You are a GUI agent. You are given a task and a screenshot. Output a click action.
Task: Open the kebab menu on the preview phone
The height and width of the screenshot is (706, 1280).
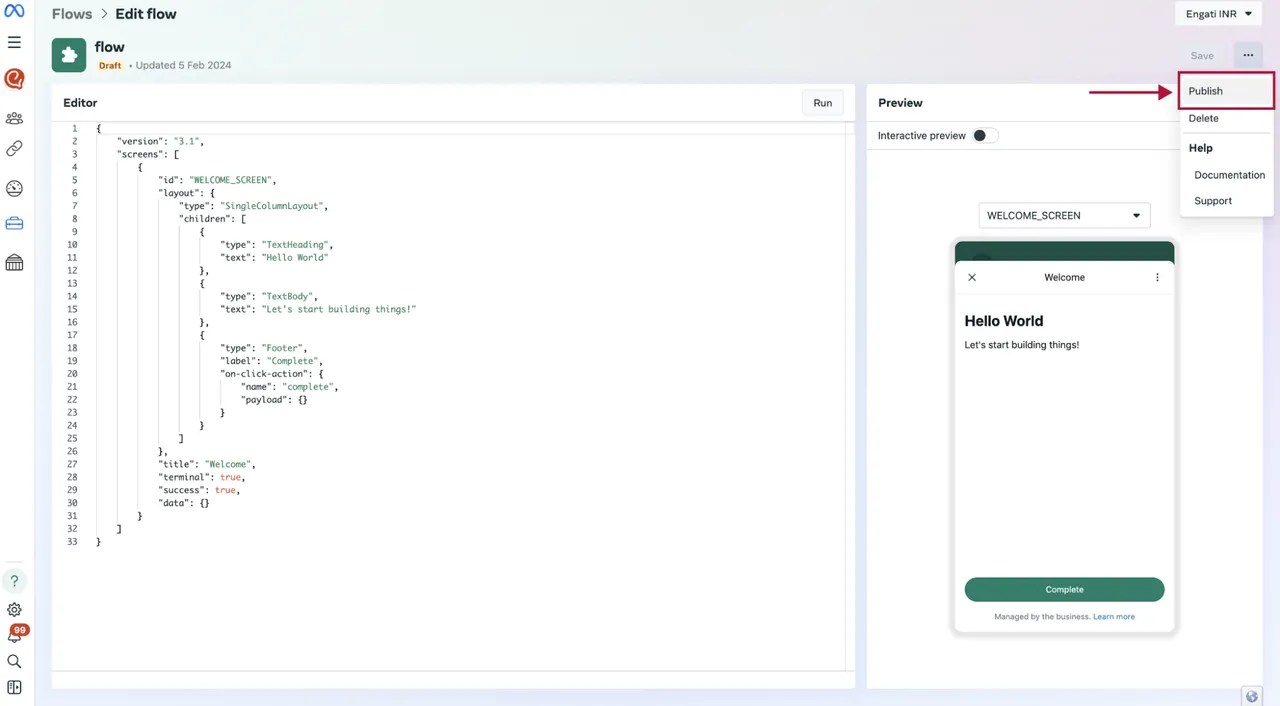point(1157,277)
